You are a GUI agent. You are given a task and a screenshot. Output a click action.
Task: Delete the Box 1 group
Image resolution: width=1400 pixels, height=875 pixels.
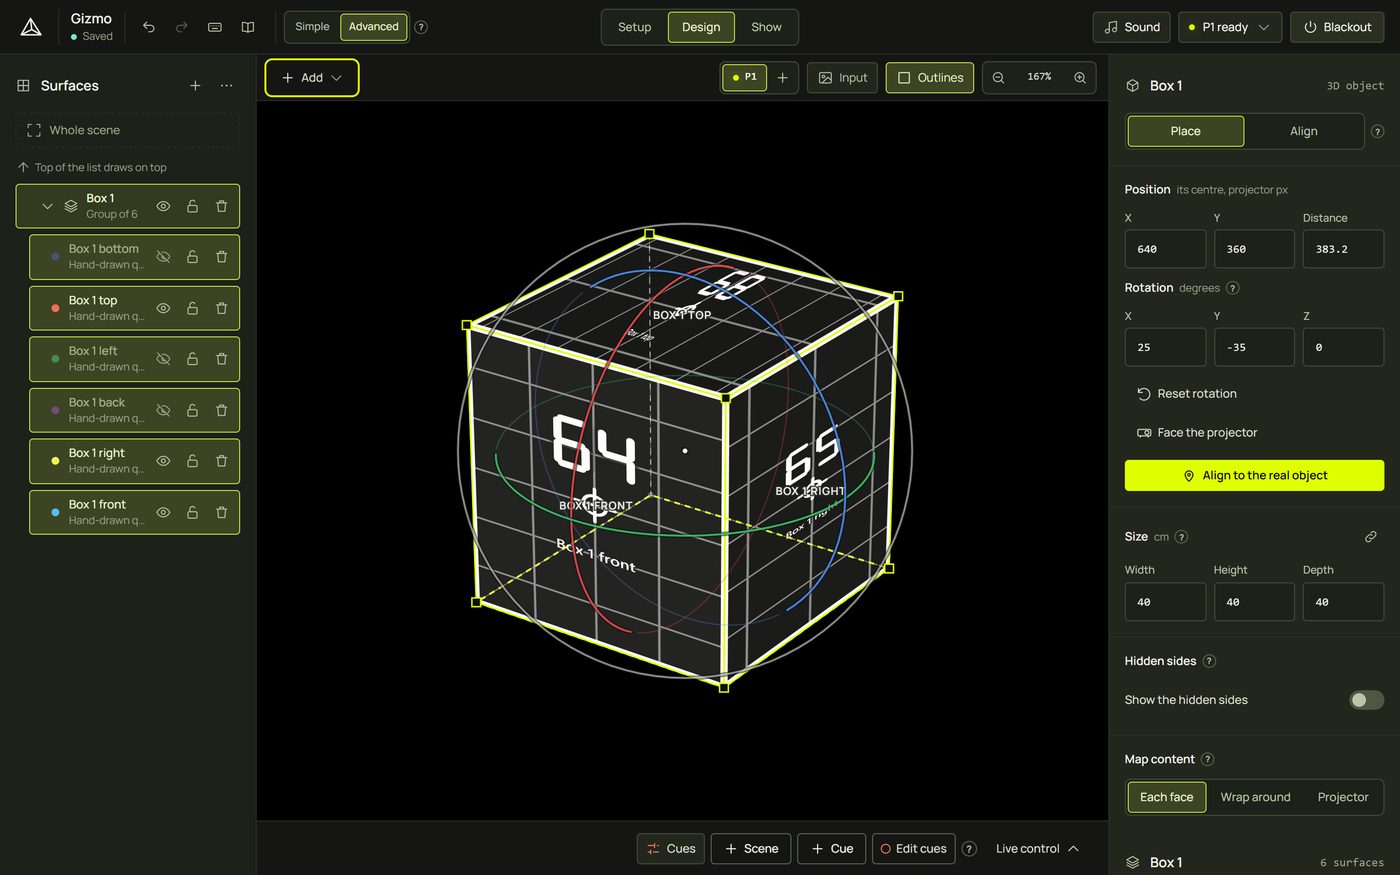[x=222, y=206]
